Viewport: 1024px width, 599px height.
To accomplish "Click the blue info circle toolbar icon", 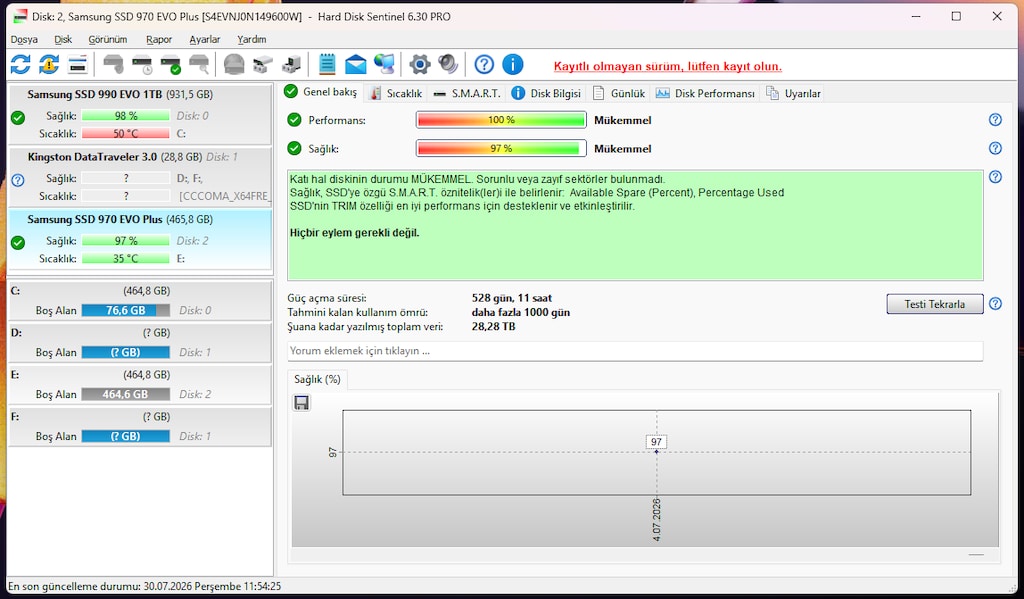I will click(x=513, y=64).
